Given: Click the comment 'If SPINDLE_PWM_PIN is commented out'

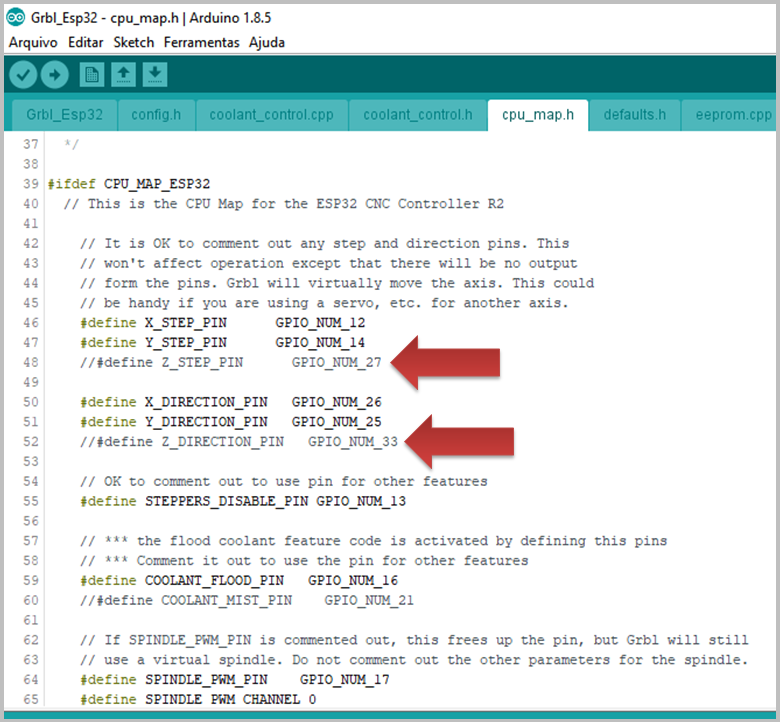Looking at the screenshot, I should click(414, 640).
